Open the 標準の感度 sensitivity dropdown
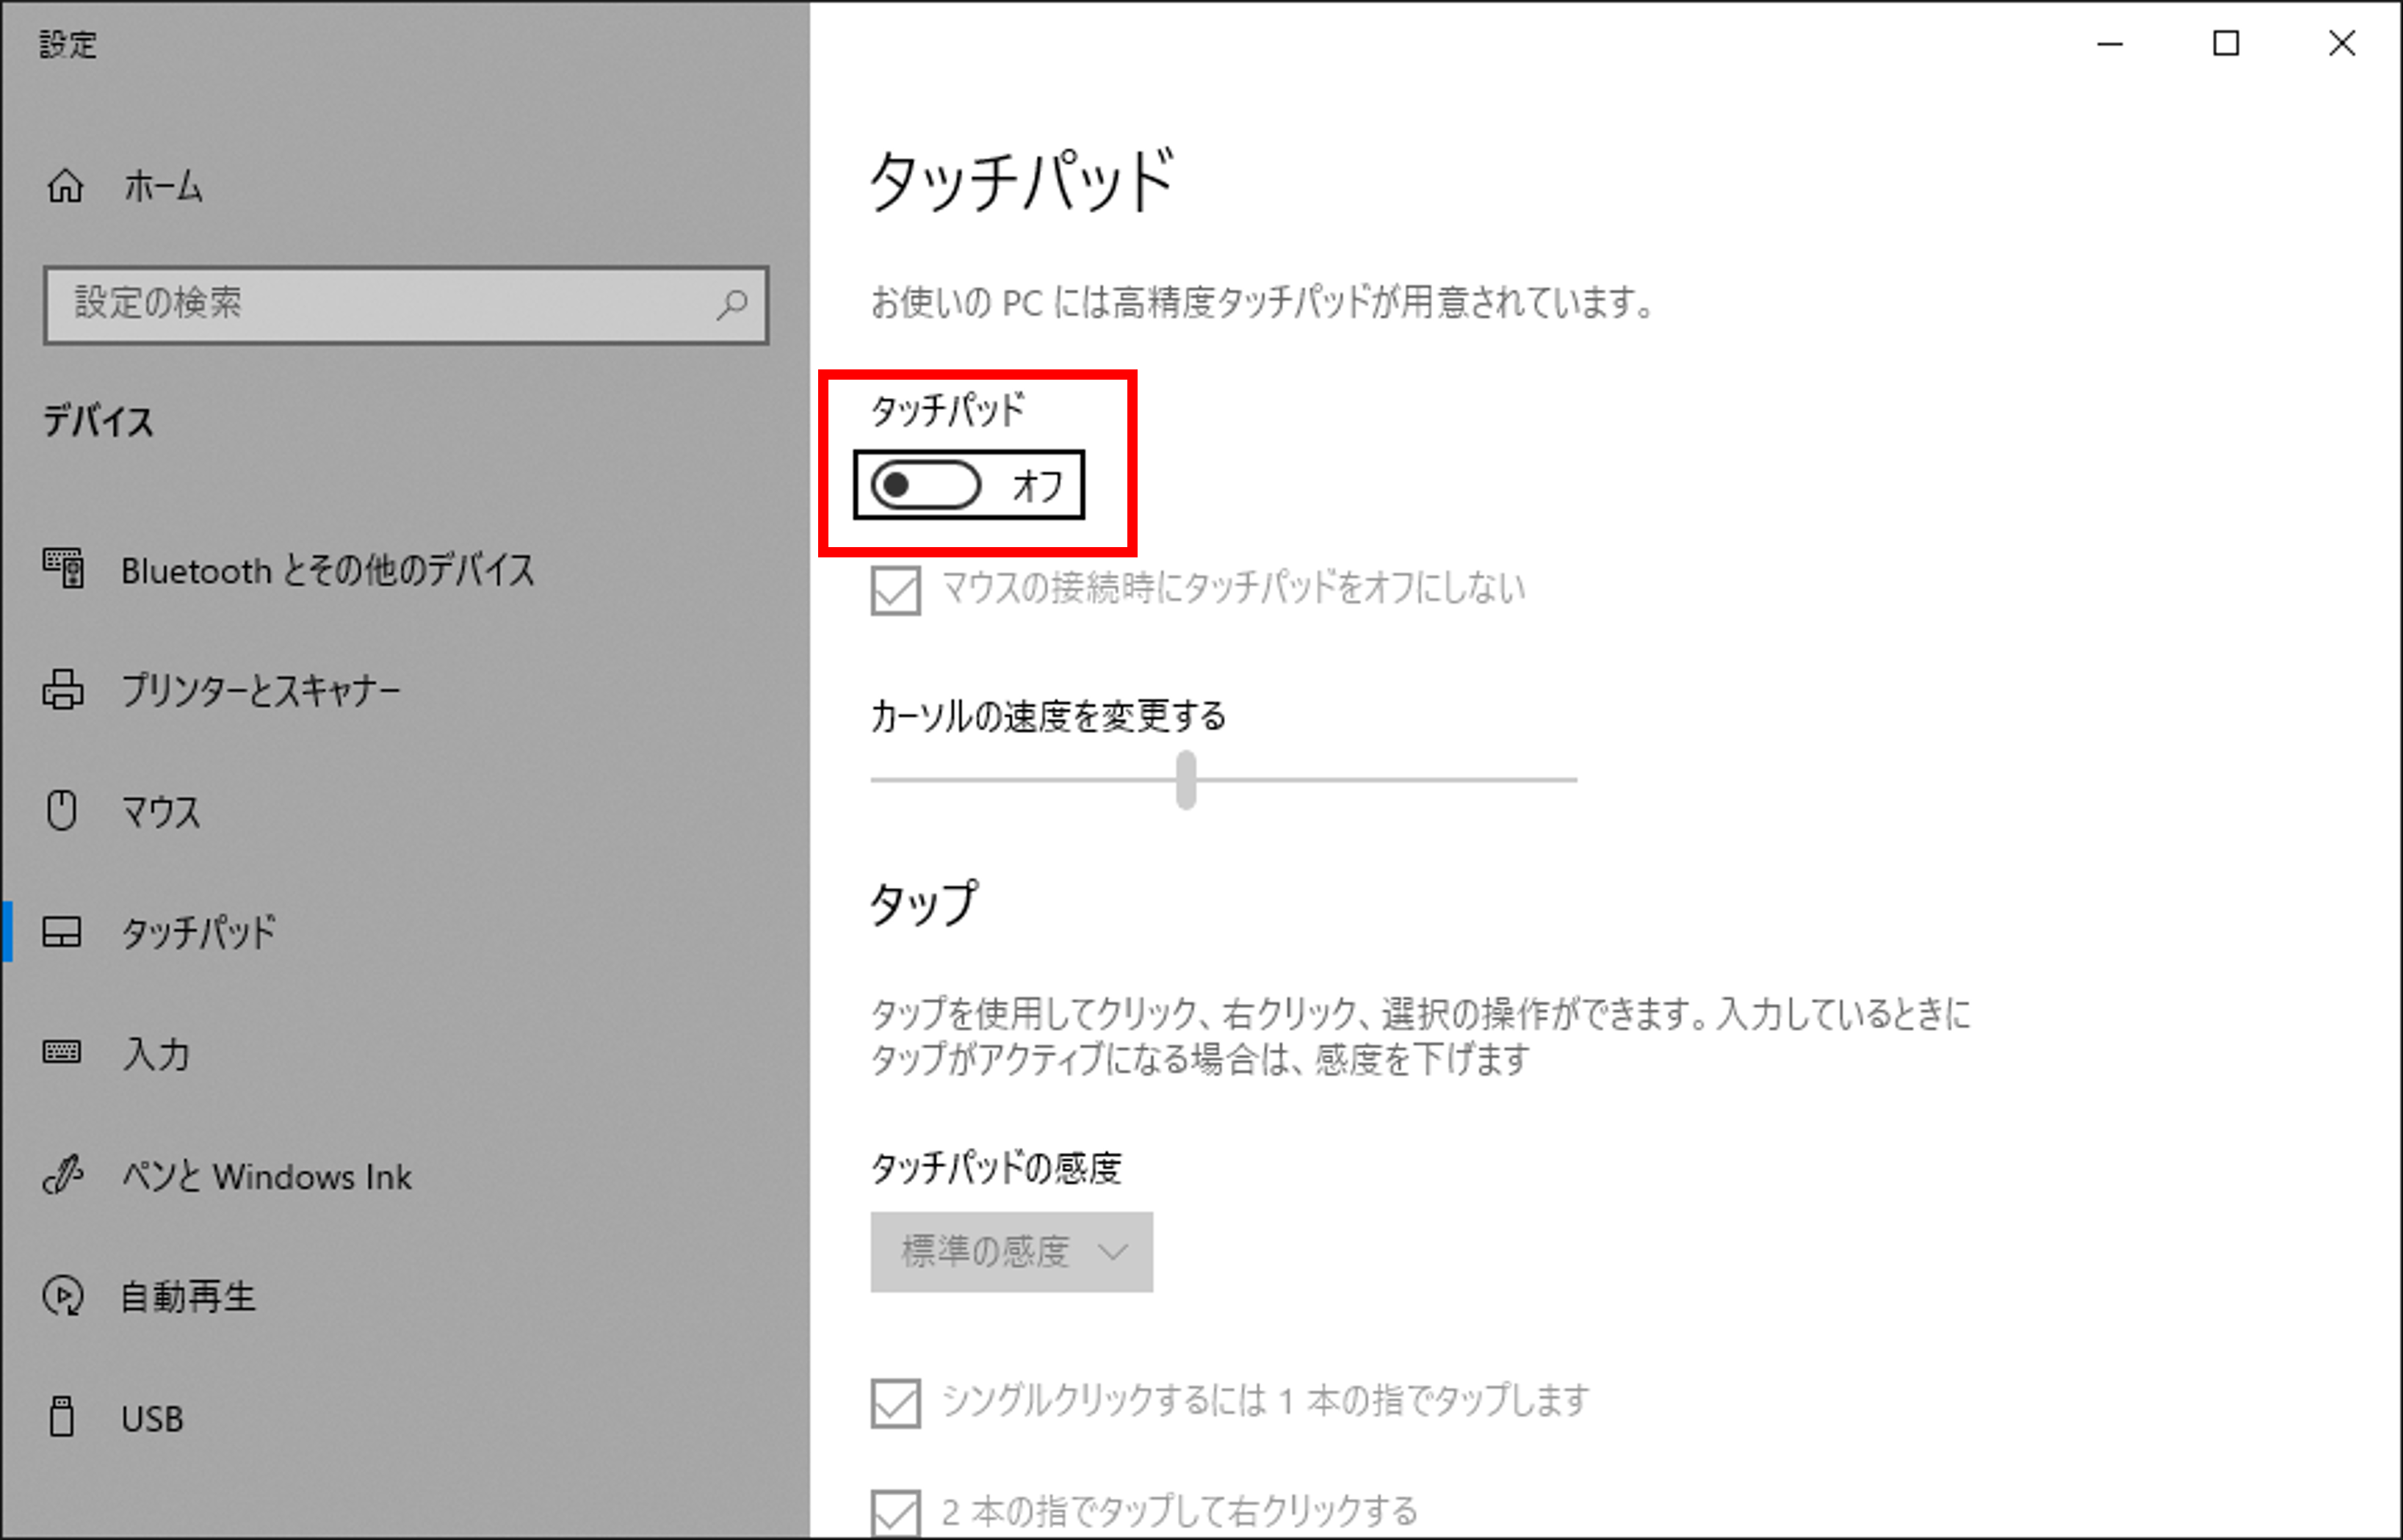 [1011, 1252]
